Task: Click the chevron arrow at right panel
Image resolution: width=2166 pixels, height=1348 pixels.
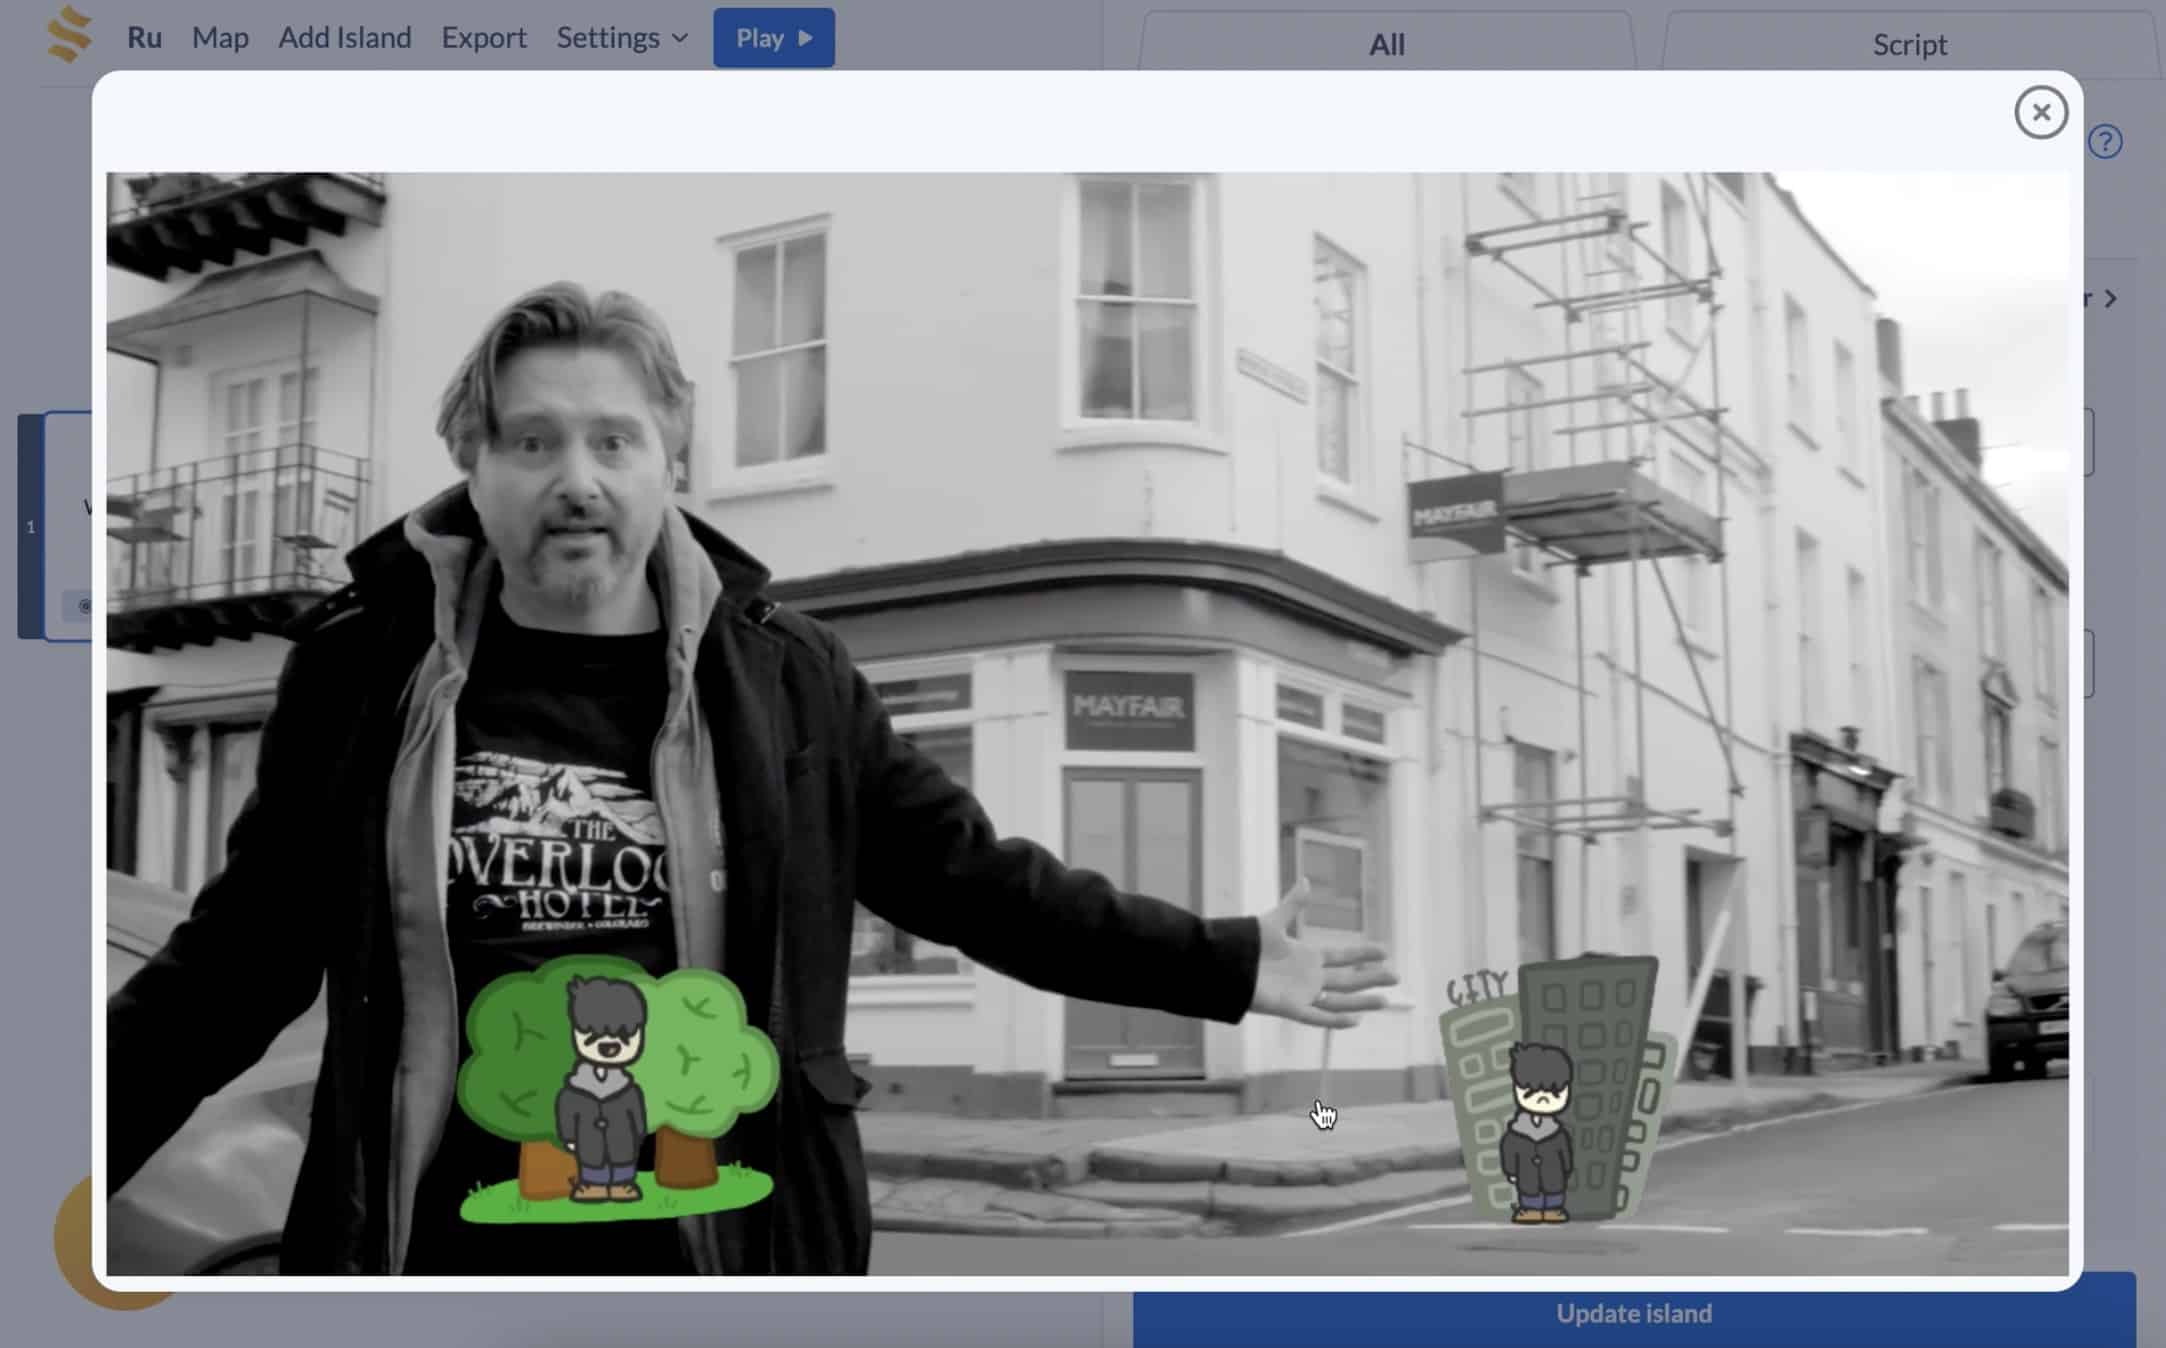Action: click(2111, 299)
